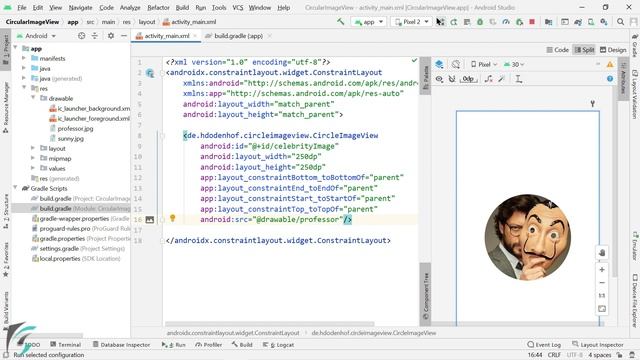640x360 pixels.
Task: Click the Guidelines icon in the design toolbar
Action: tap(519, 79)
